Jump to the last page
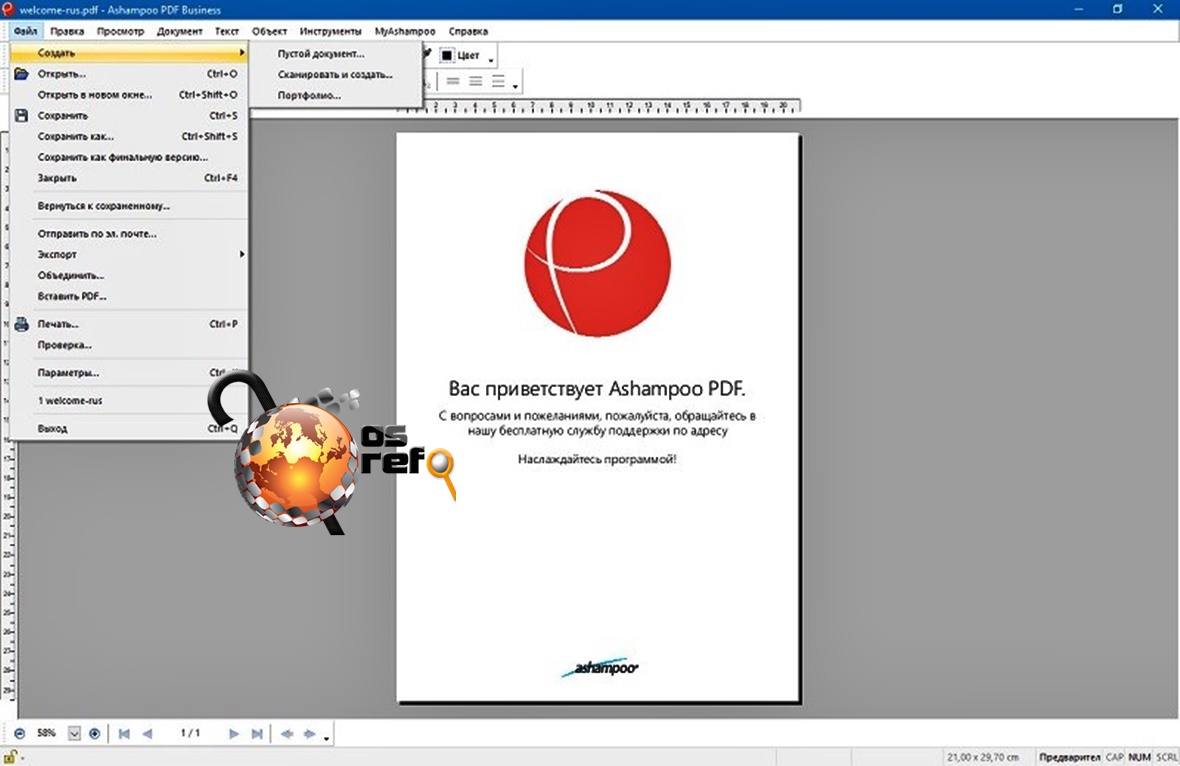1180x766 pixels. point(257,733)
